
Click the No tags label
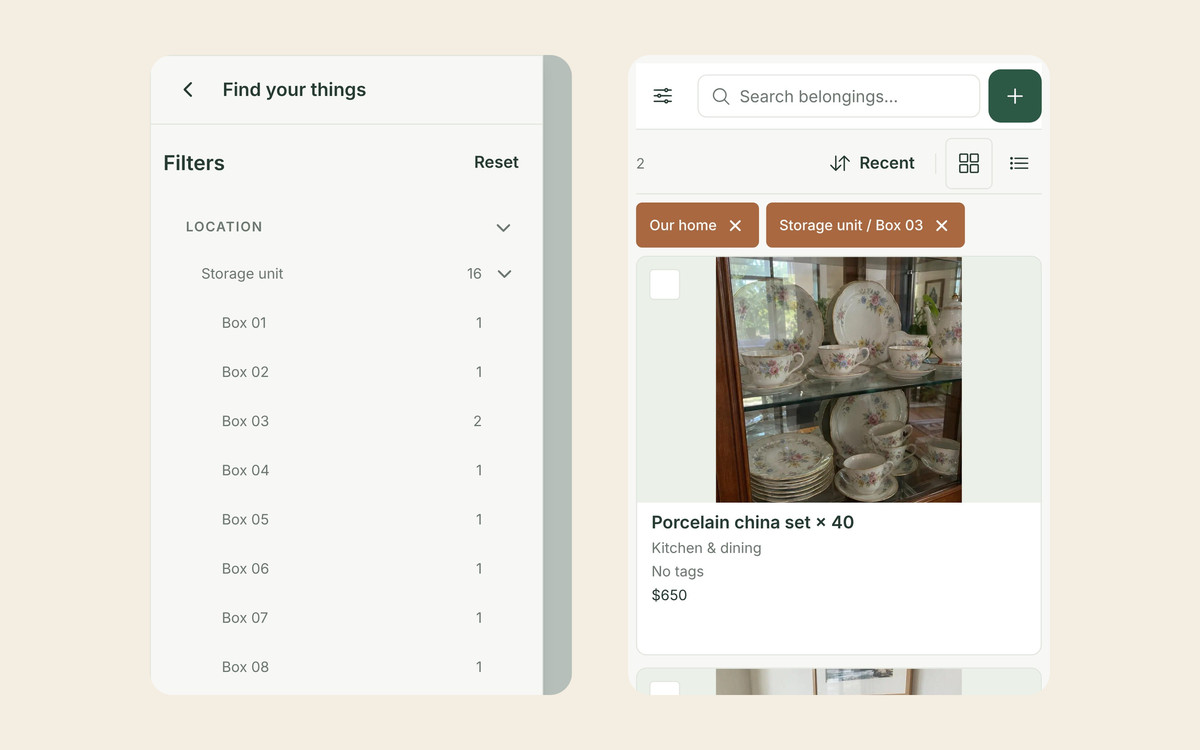(x=677, y=571)
